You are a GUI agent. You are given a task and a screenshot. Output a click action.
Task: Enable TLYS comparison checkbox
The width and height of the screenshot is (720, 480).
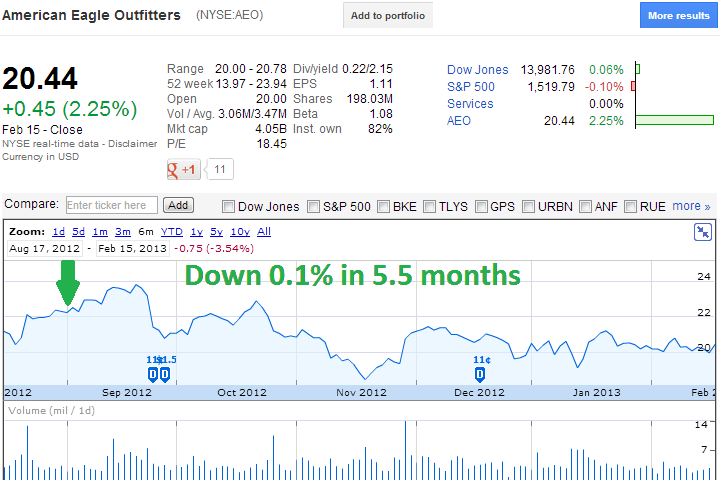pyautogui.click(x=429, y=207)
